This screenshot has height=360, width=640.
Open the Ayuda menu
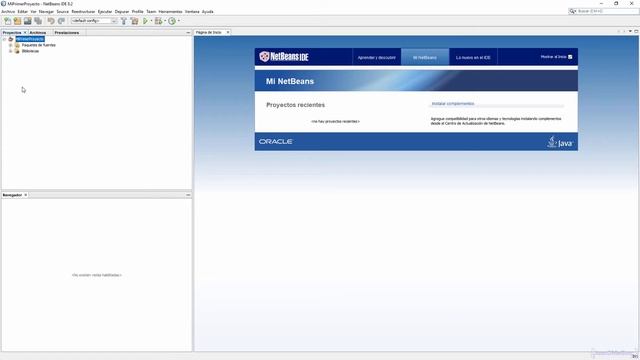208,12
